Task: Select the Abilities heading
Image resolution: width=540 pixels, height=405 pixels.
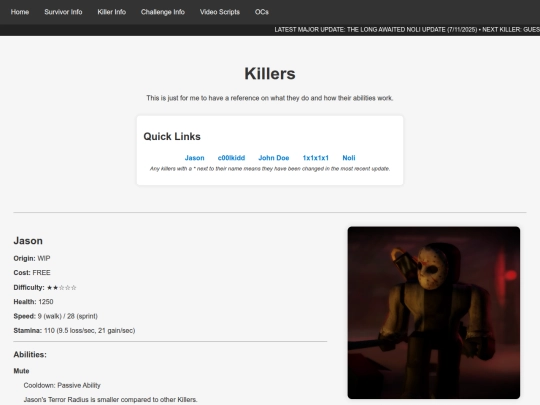Action: point(30,354)
